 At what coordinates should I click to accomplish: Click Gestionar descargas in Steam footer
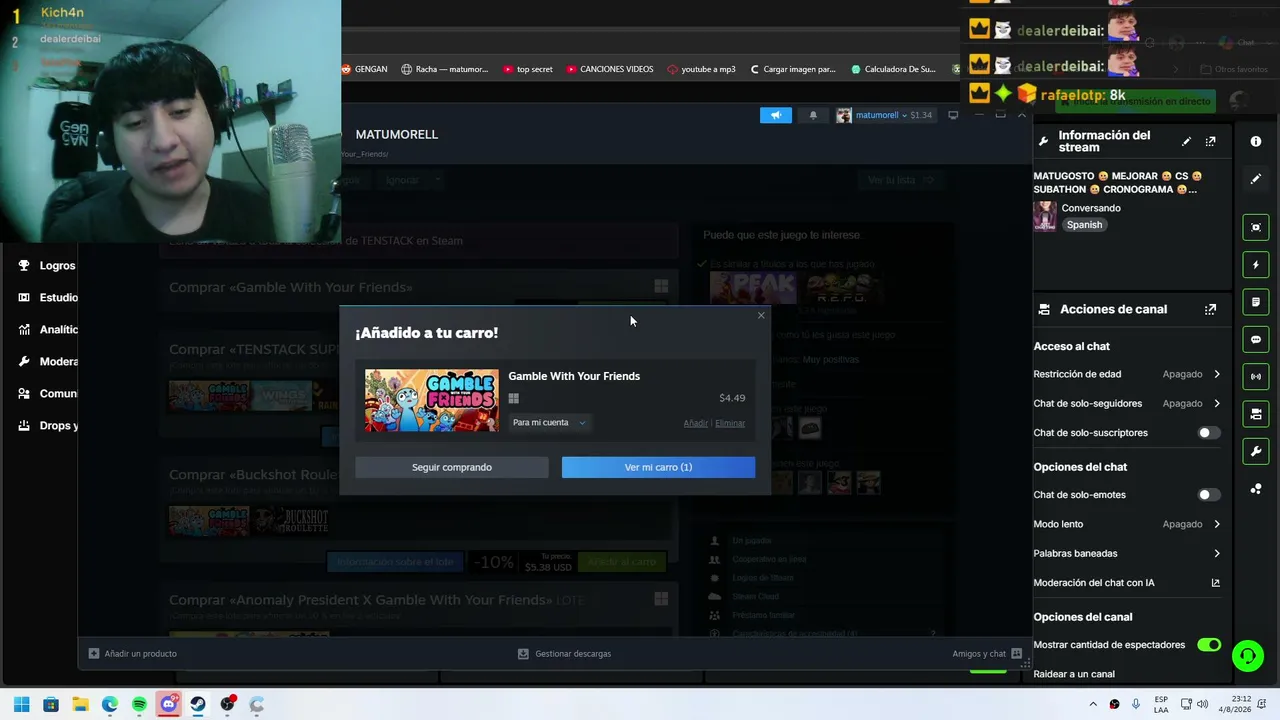tap(564, 654)
